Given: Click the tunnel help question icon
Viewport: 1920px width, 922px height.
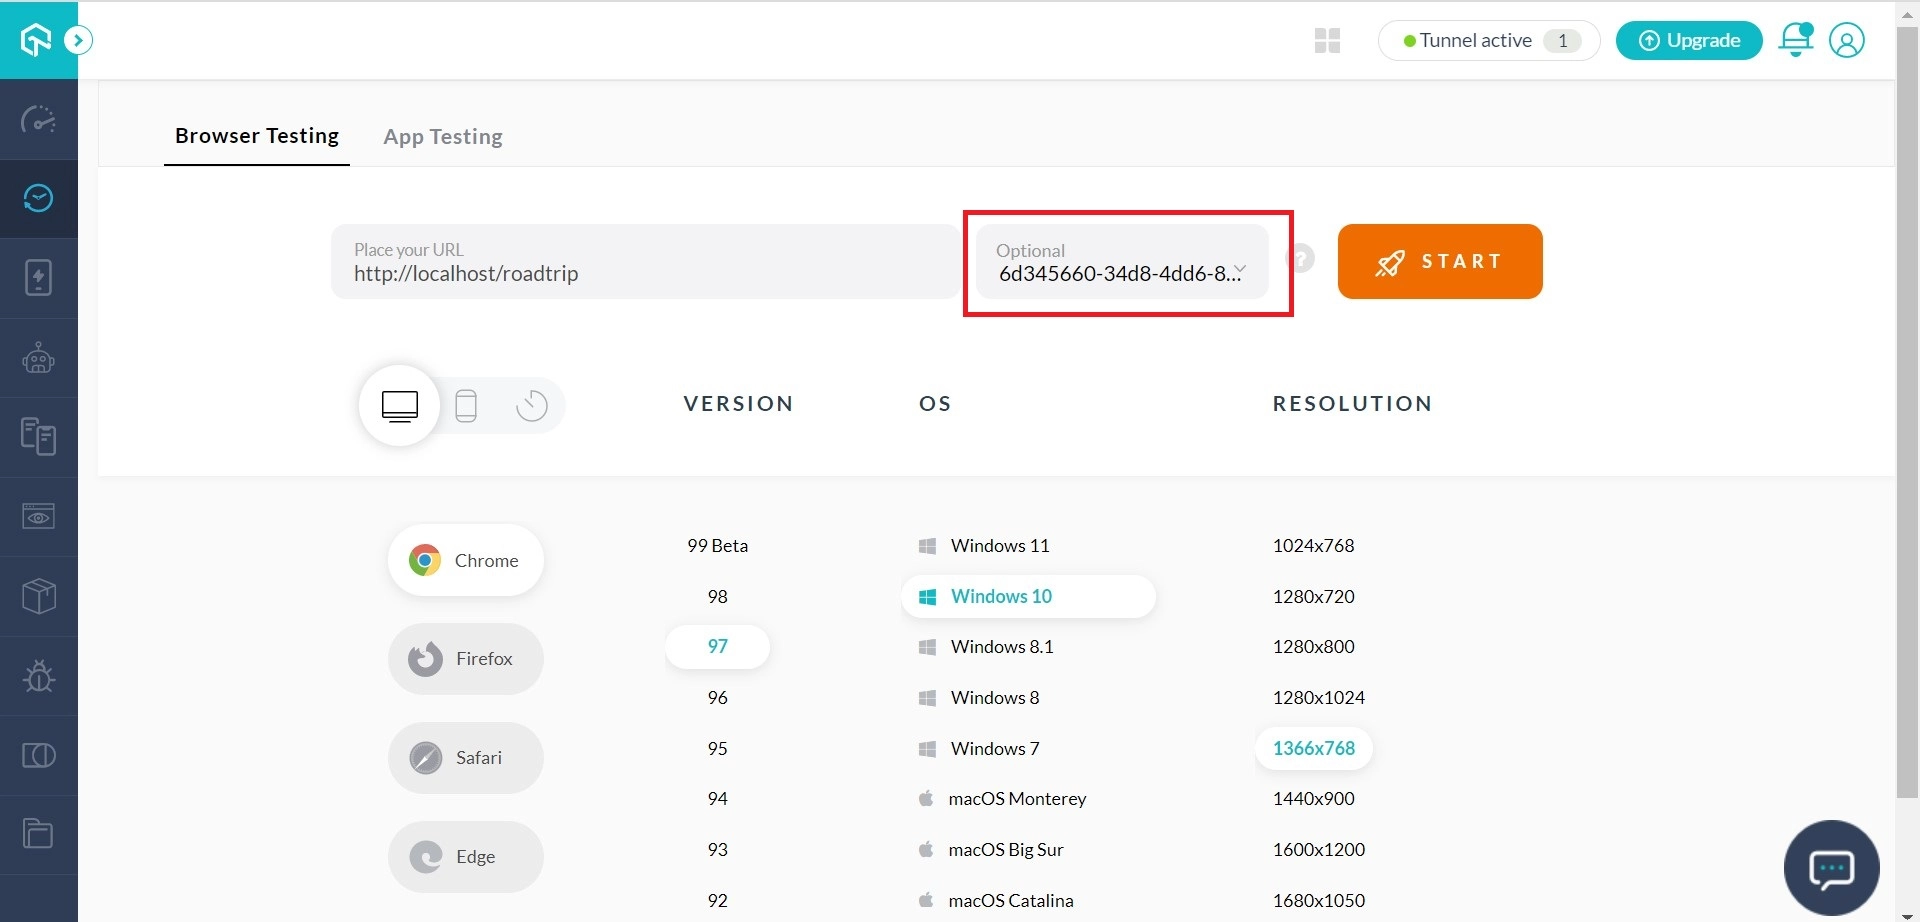Looking at the screenshot, I should (x=1301, y=259).
